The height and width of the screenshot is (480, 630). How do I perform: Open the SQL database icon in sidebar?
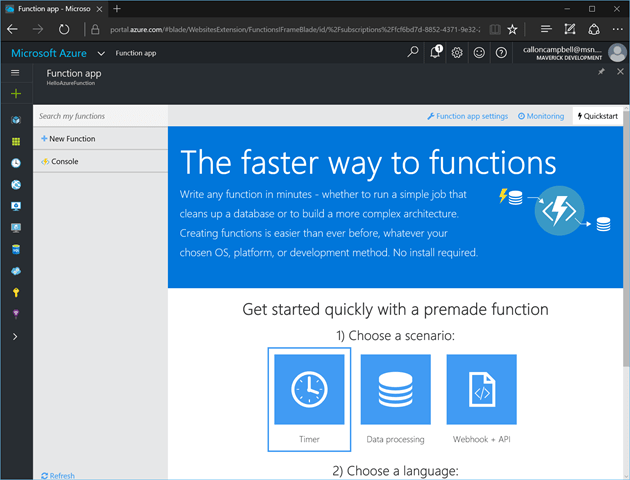[x=15, y=249]
